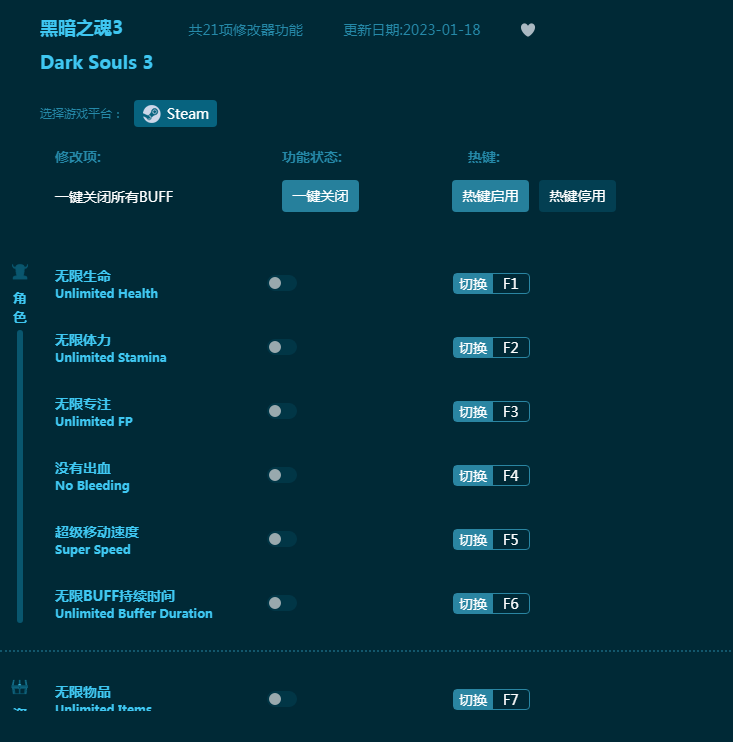Click the Unlimited FP label

point(94,422)
